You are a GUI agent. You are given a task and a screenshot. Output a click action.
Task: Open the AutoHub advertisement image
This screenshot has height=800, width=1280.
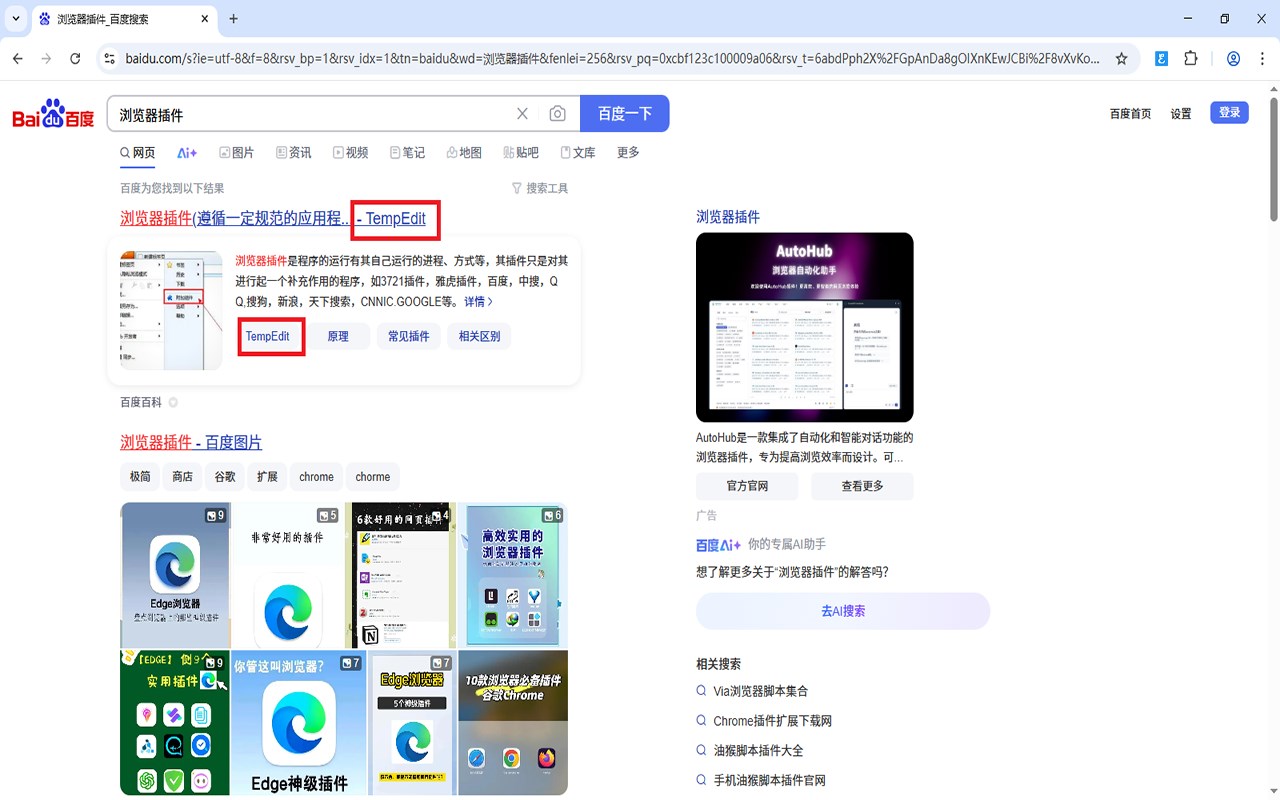pos(804,327)
